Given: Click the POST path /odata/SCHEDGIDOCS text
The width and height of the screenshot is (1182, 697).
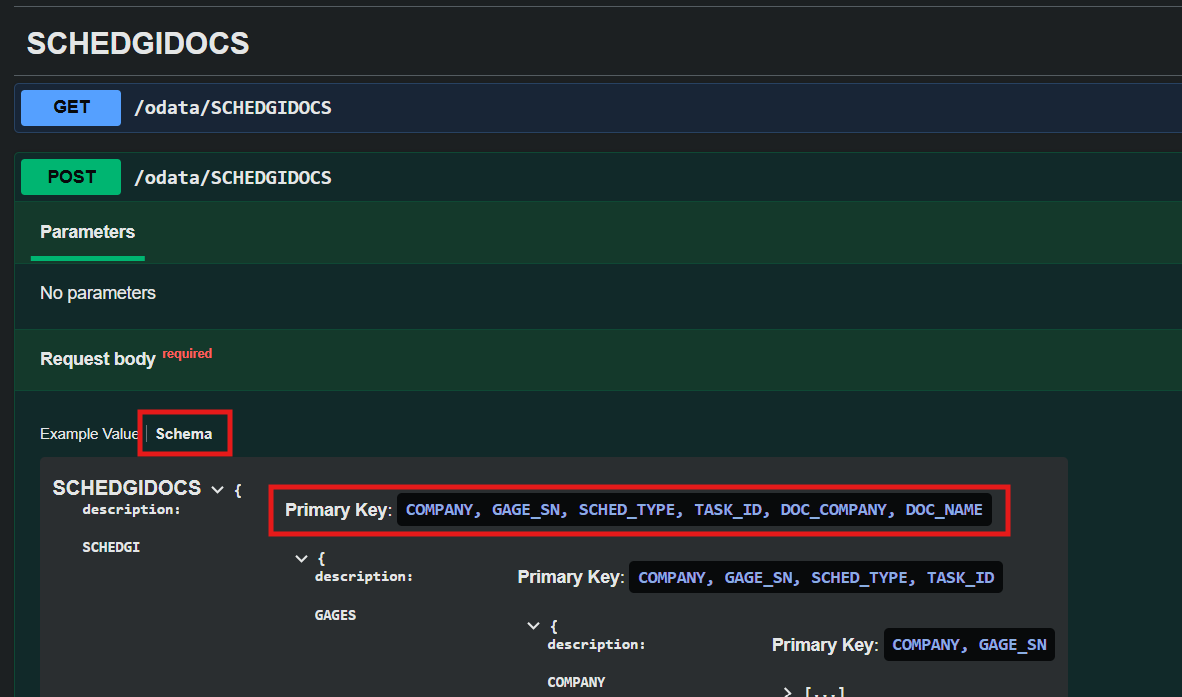Looking at the screenshot, I should tap(233, 178).
